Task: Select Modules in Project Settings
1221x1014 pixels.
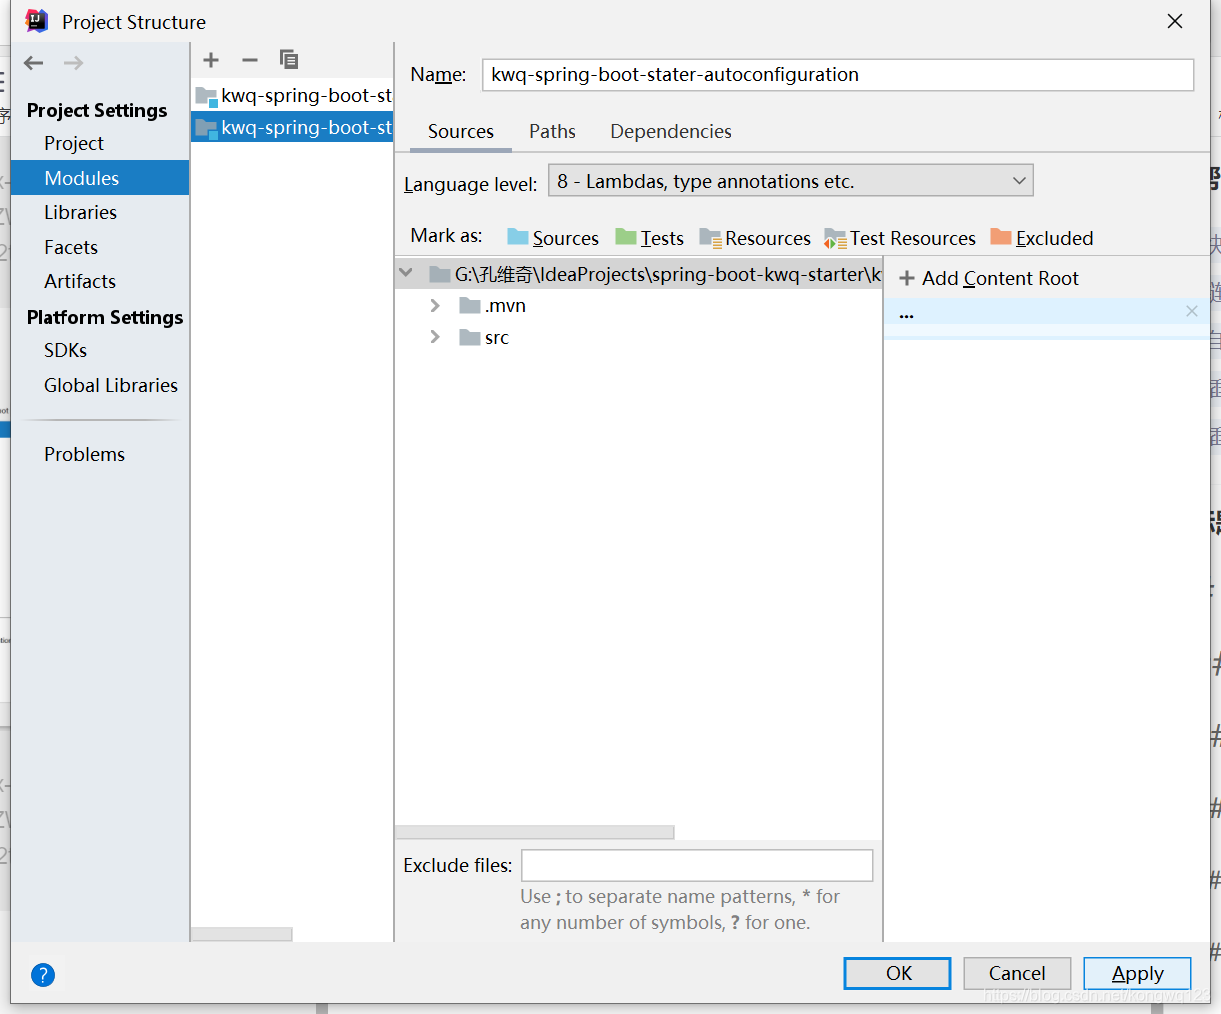Action: click(x=100, y=178)
